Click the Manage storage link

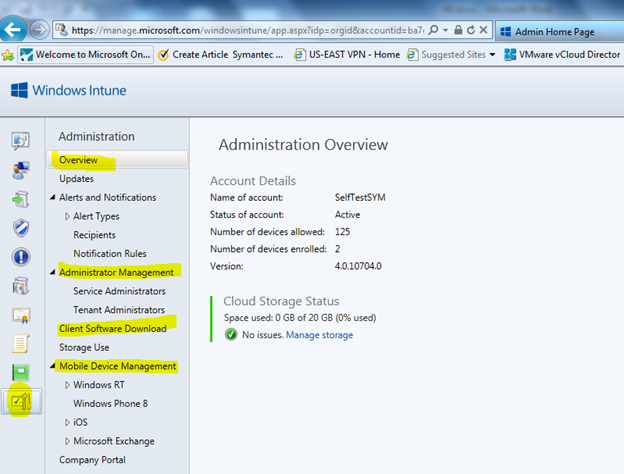[x=319, y=335]
